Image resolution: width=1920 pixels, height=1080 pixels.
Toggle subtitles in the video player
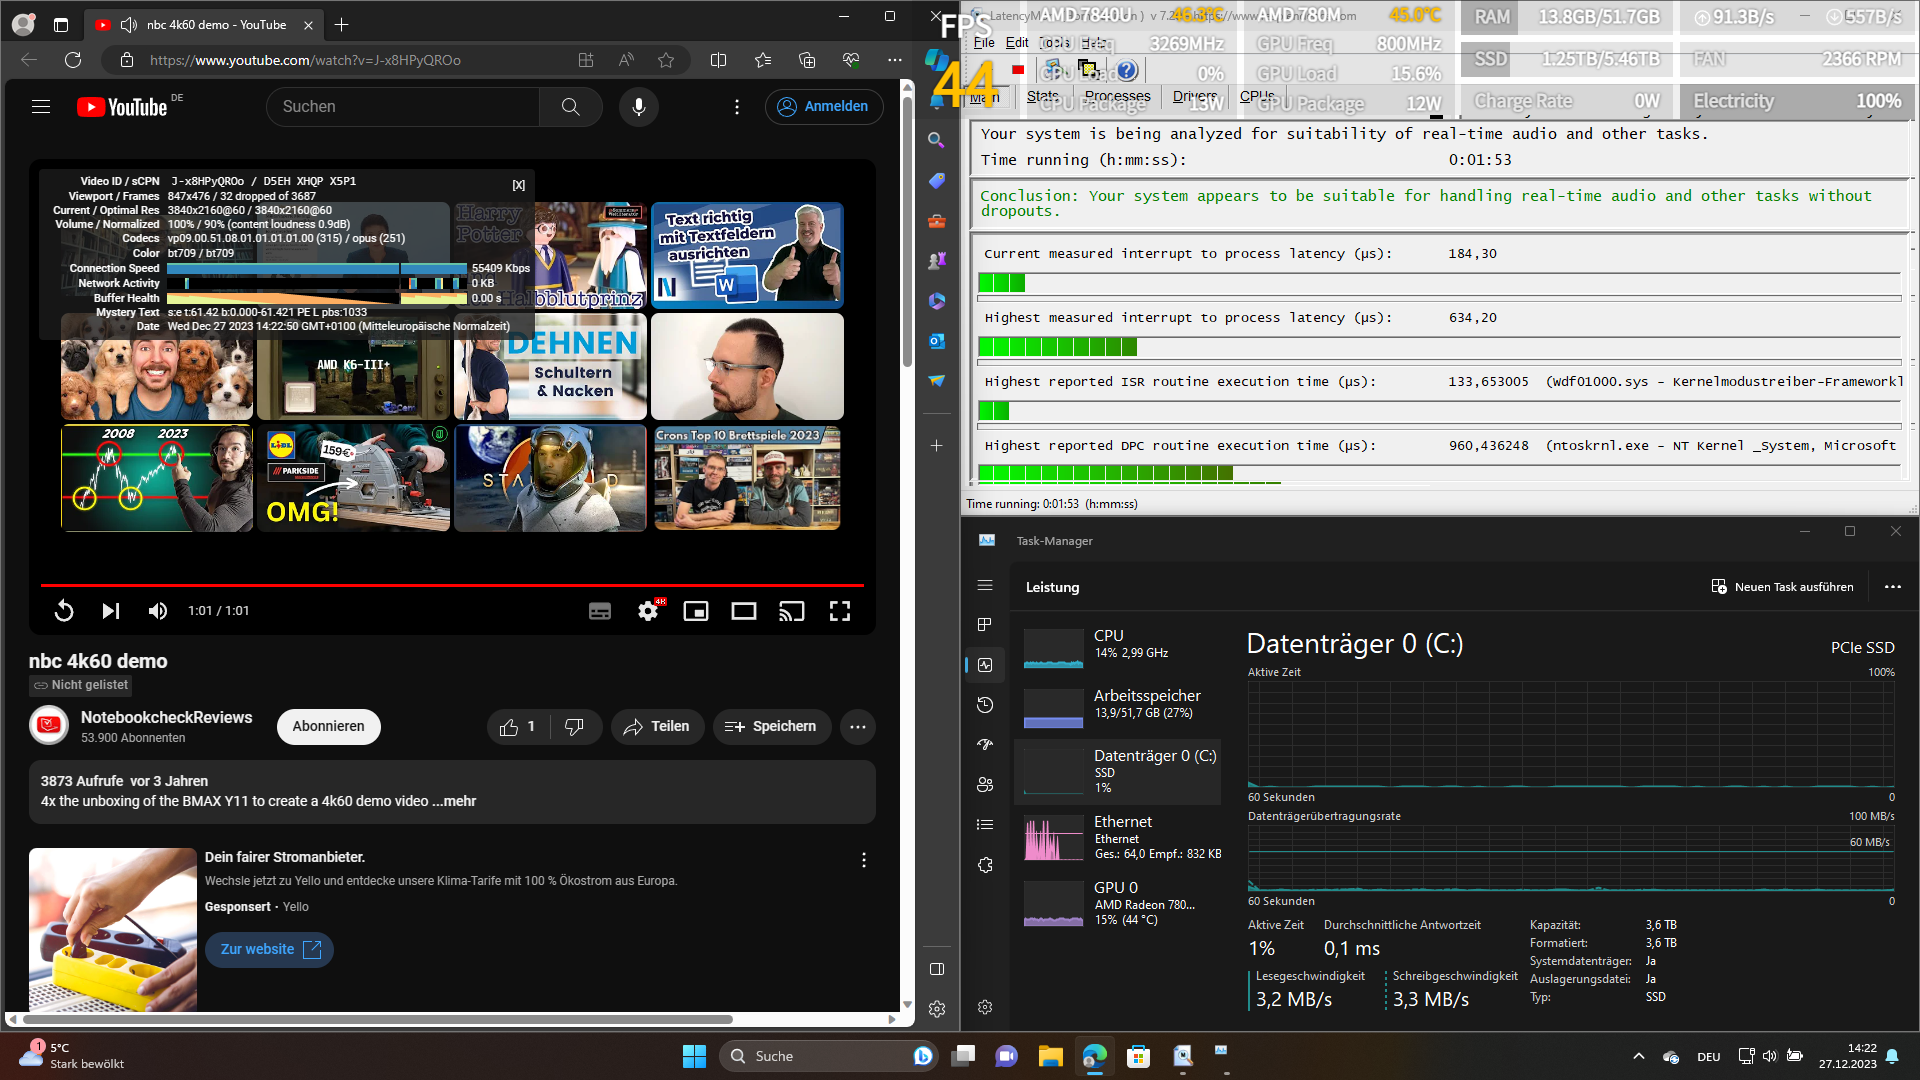(x=600, y=611)
